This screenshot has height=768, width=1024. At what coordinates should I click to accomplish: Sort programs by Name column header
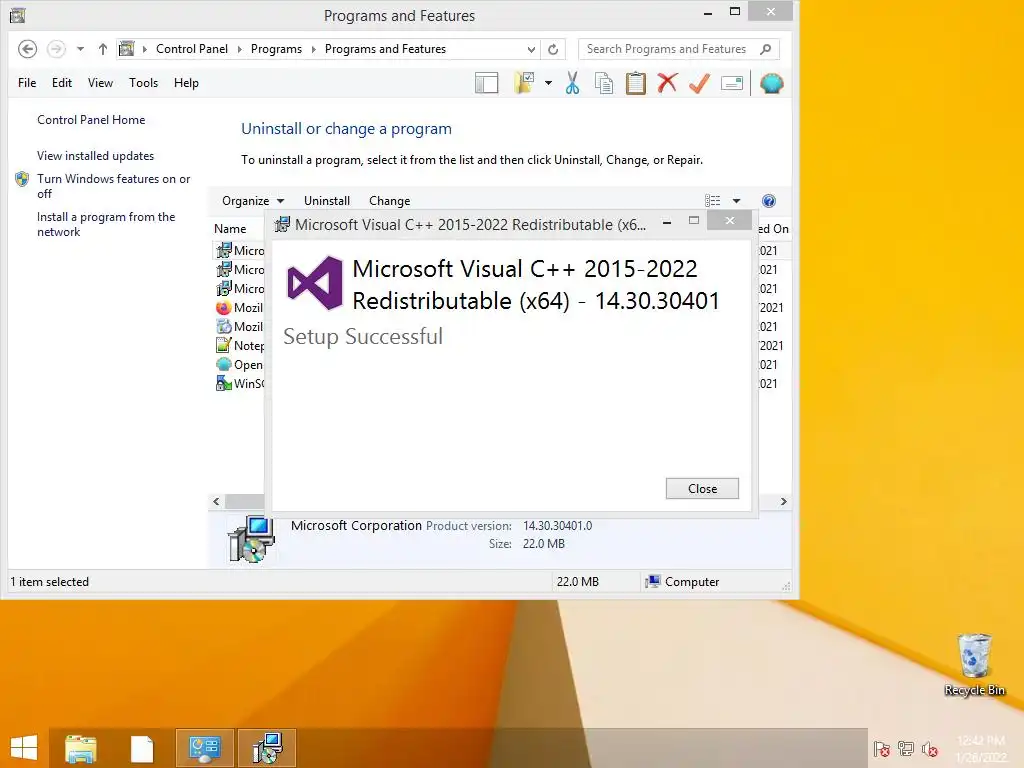230,229
